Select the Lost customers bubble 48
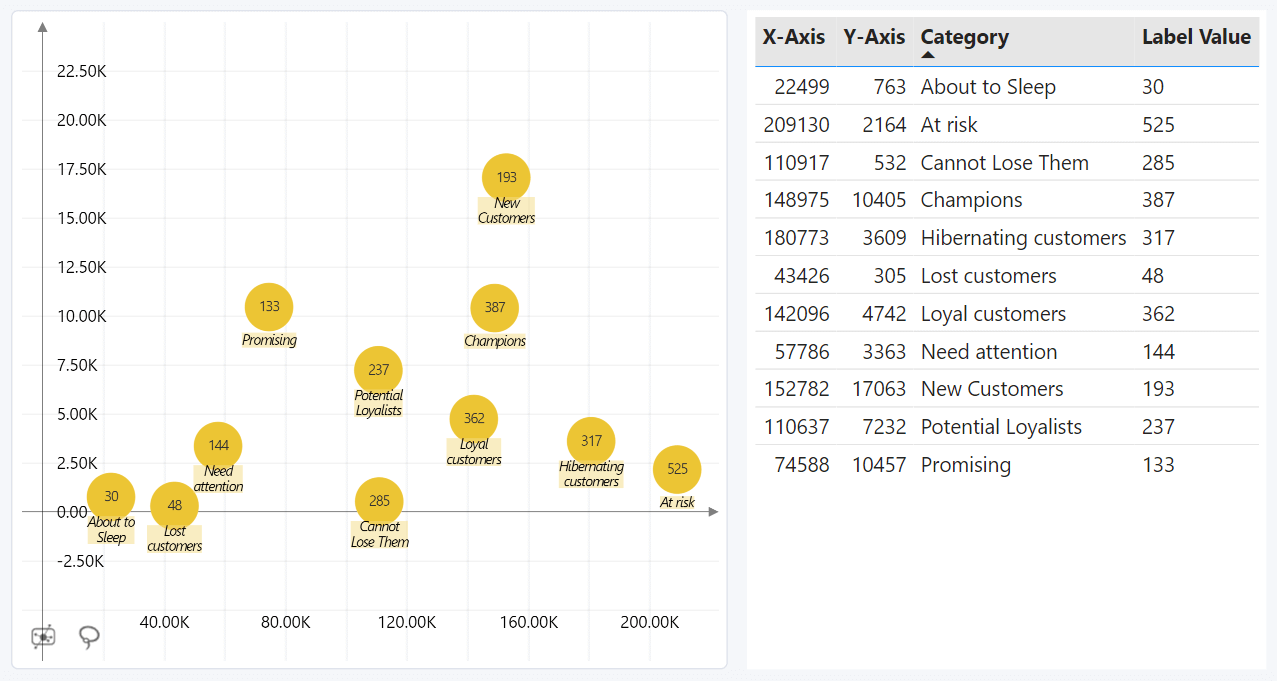The width and height of the screenshot is (1277, 681). pyautogui.click(x=175, y=505)
